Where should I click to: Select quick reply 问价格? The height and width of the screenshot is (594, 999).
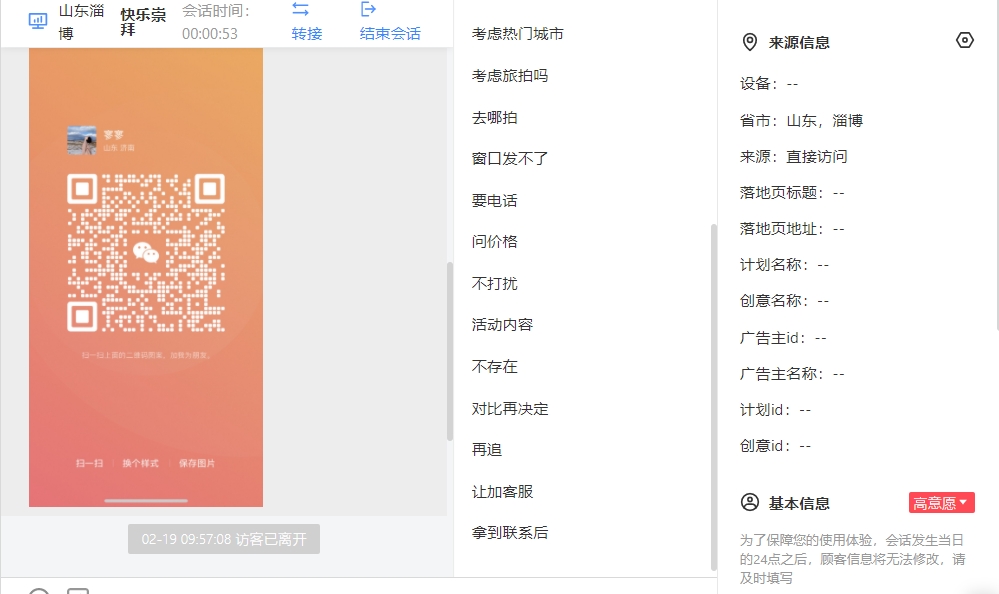pos(494,242)
